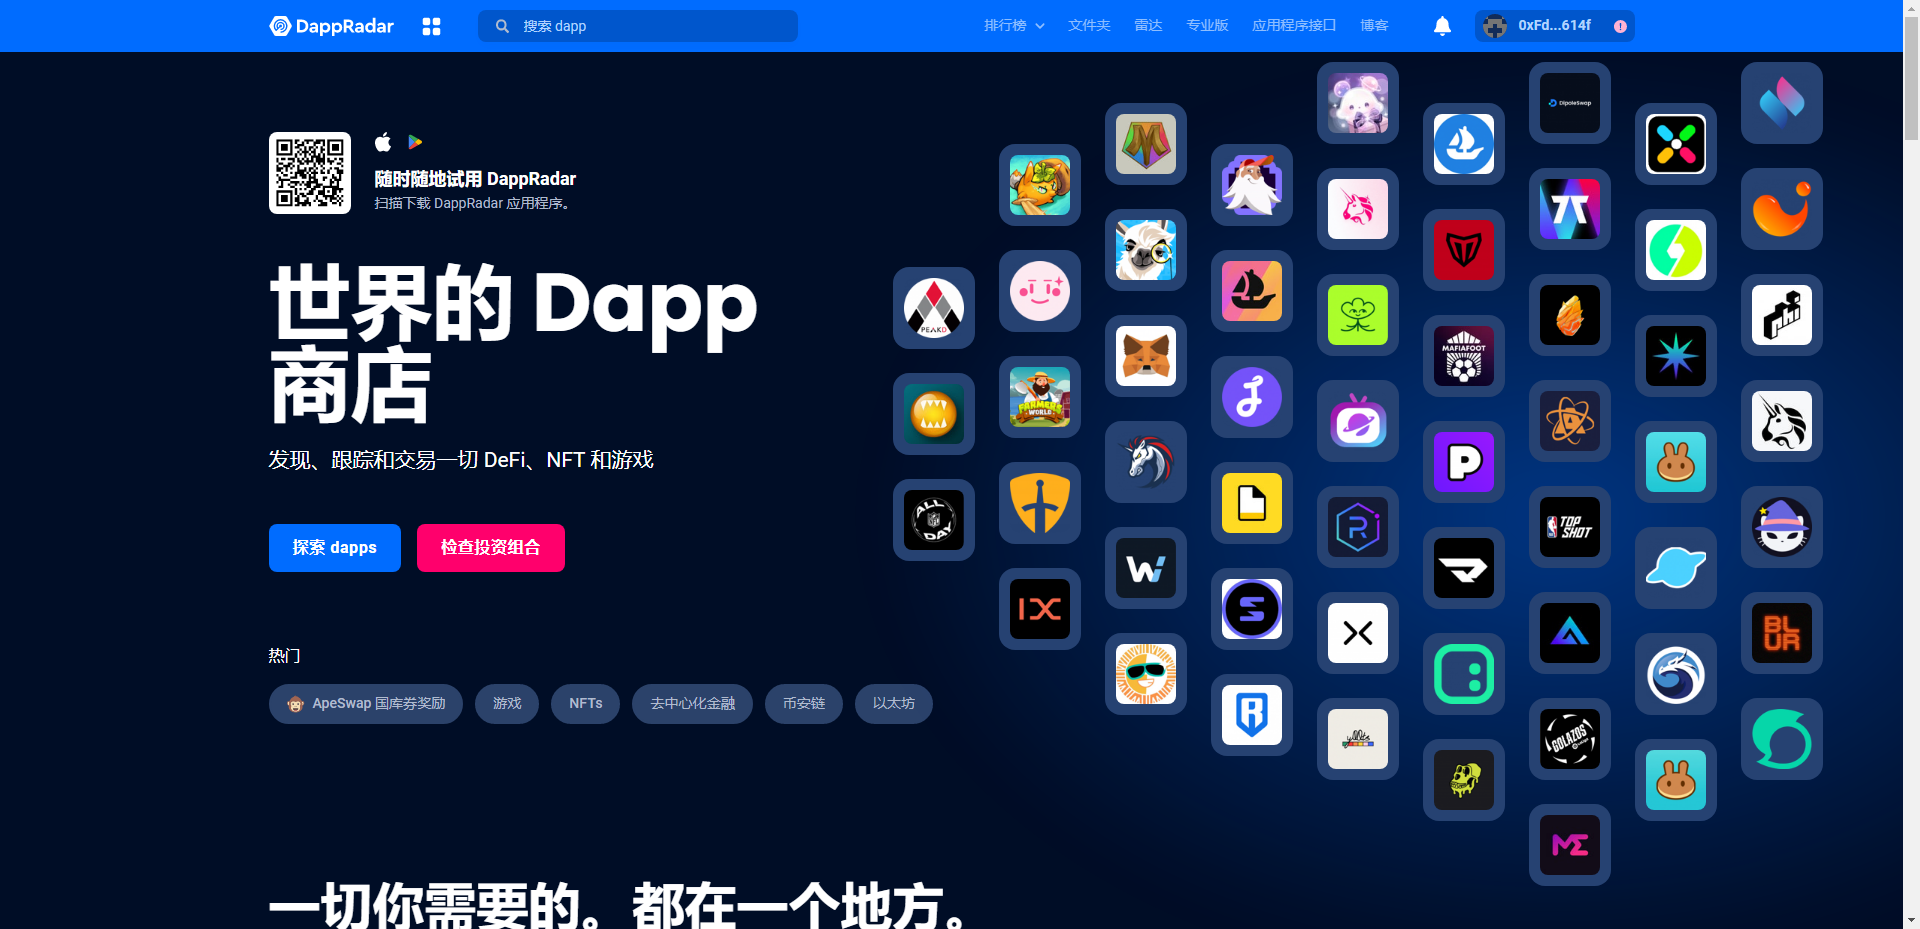Image resolution: width=1920 pixels, height=929 pixels.
Task: Open the notifications bell
Action: [x=1441, y=26]
